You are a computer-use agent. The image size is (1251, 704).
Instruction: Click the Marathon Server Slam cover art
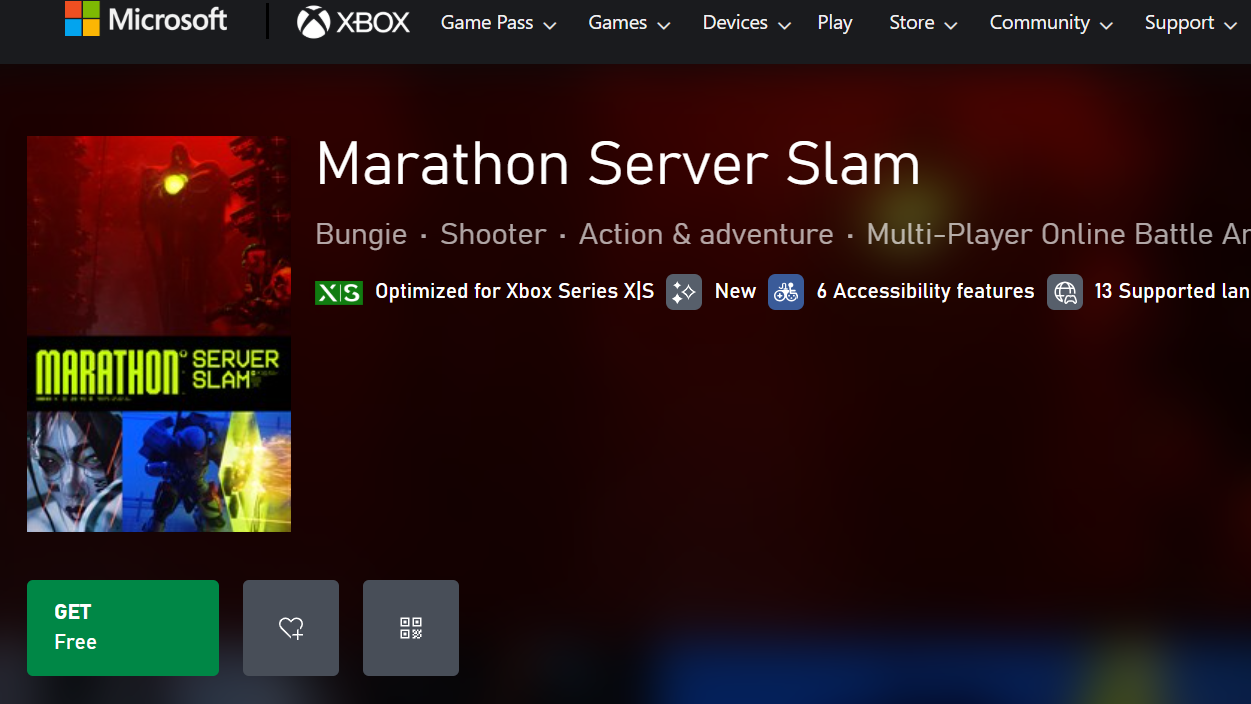click(x=159, y=334)
